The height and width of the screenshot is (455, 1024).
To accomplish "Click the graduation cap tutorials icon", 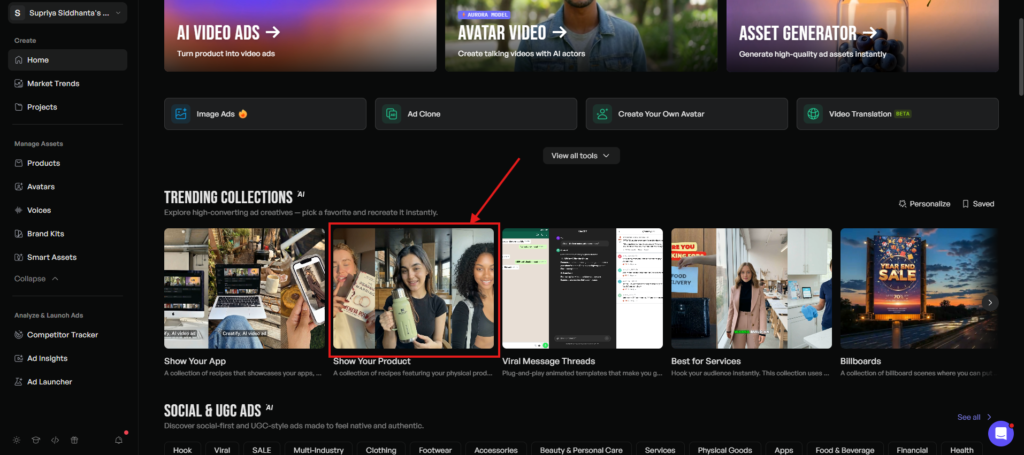I will coord(35,439).
